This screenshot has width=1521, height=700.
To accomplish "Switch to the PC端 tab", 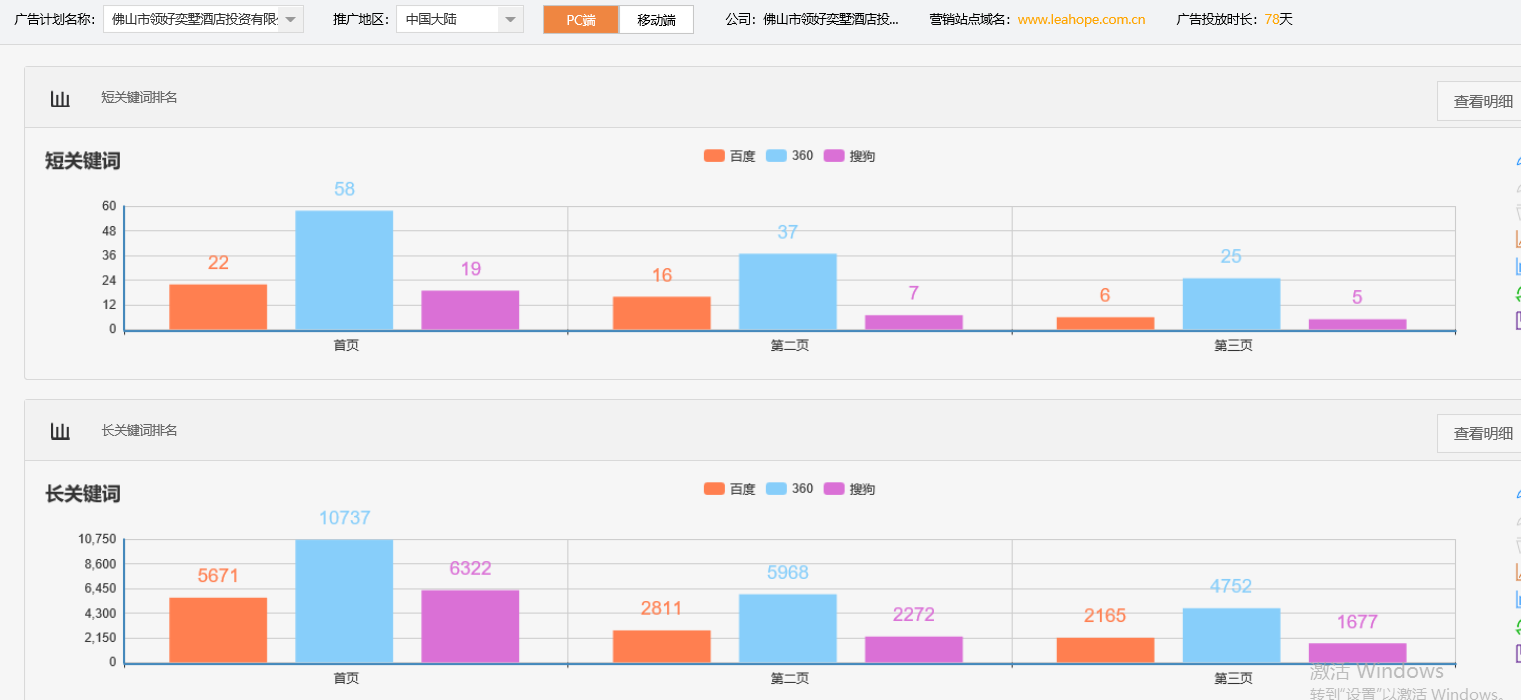I will pyautogui.click(x=580, y=20).
